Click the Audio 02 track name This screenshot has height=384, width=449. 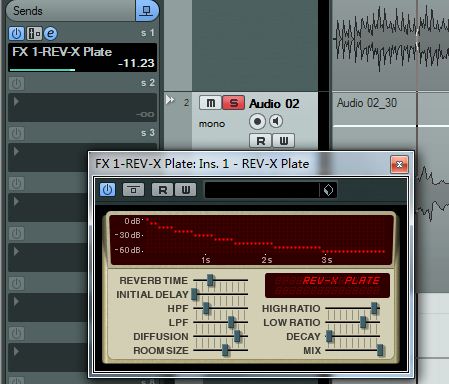274,103
